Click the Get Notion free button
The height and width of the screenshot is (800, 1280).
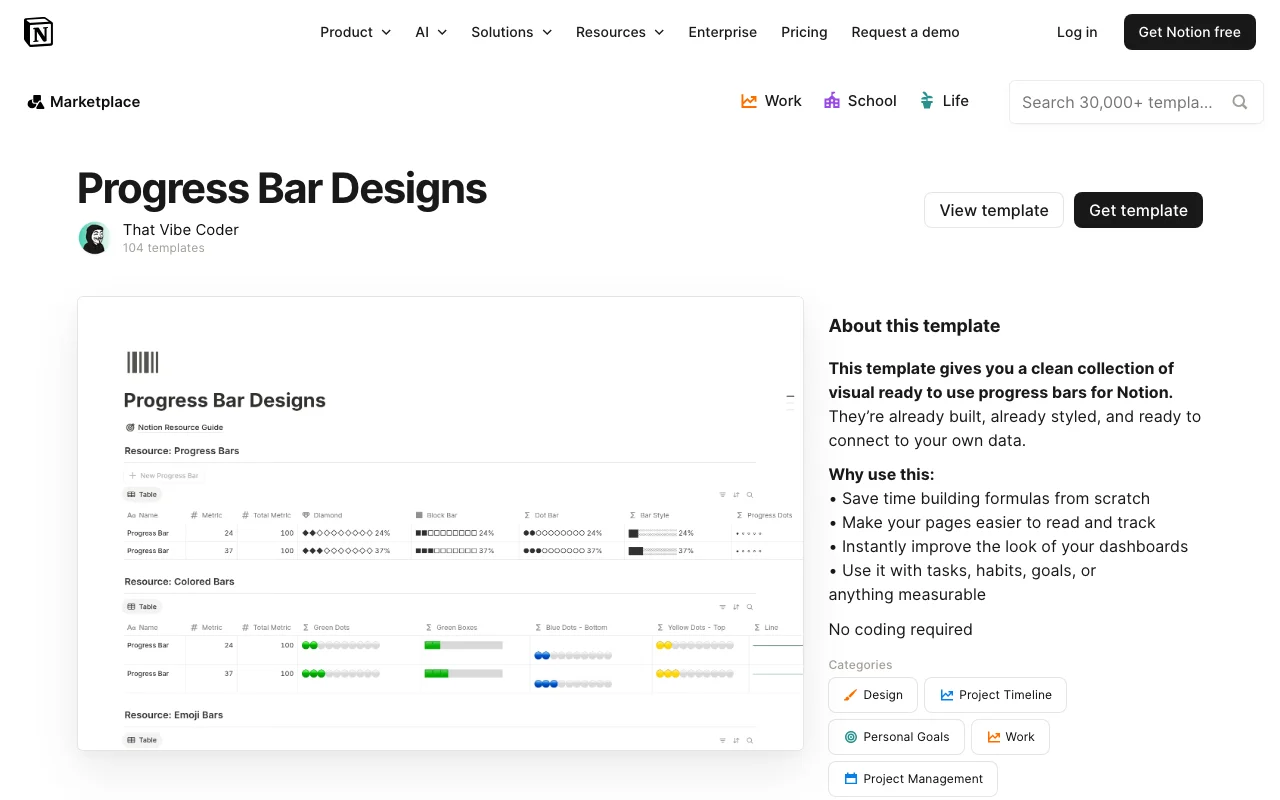tap(1190, 32)
